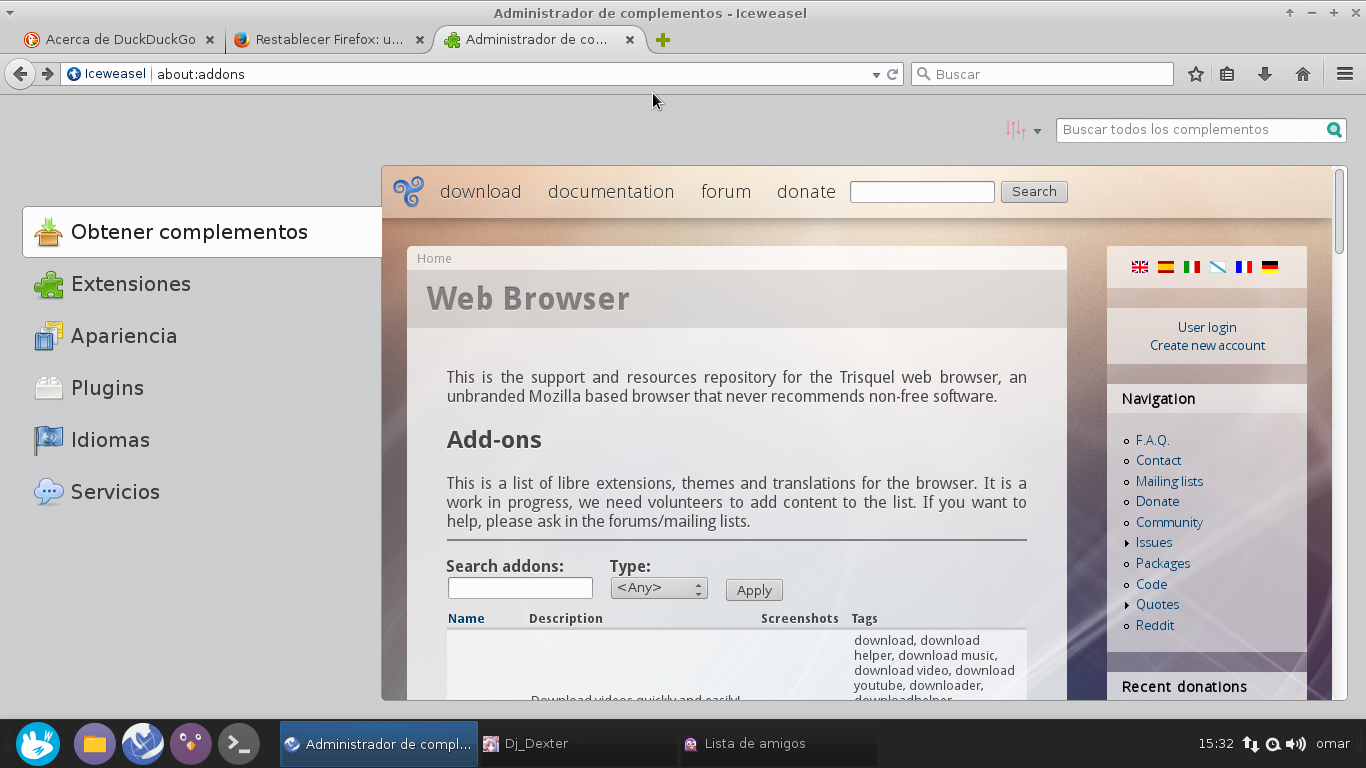Open the documentation link

tap(611, 192)
